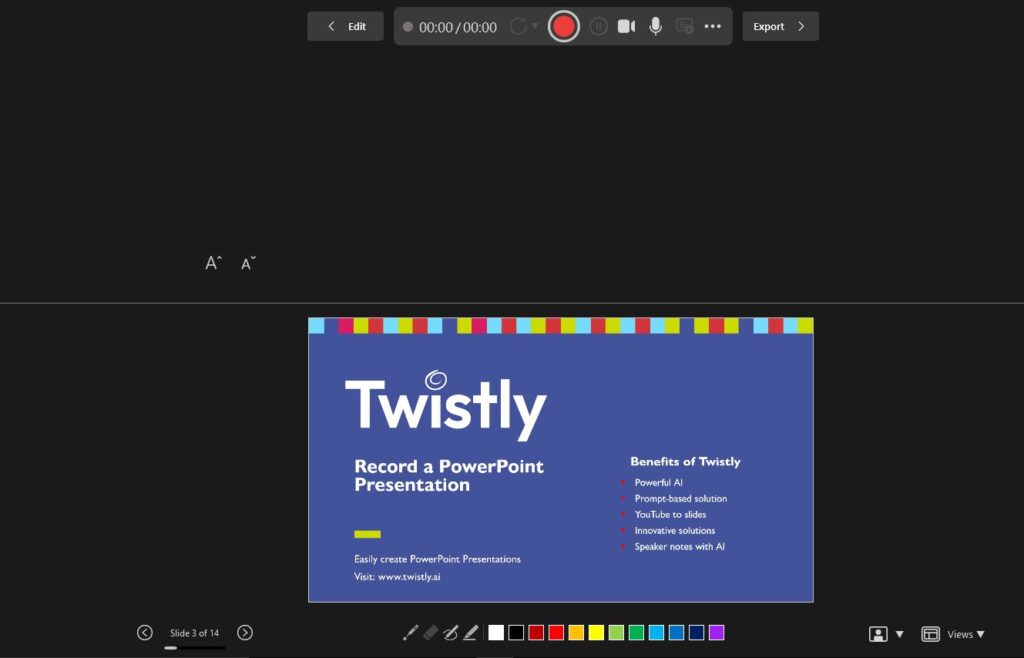Open the Views dropdown

(966, 634)
